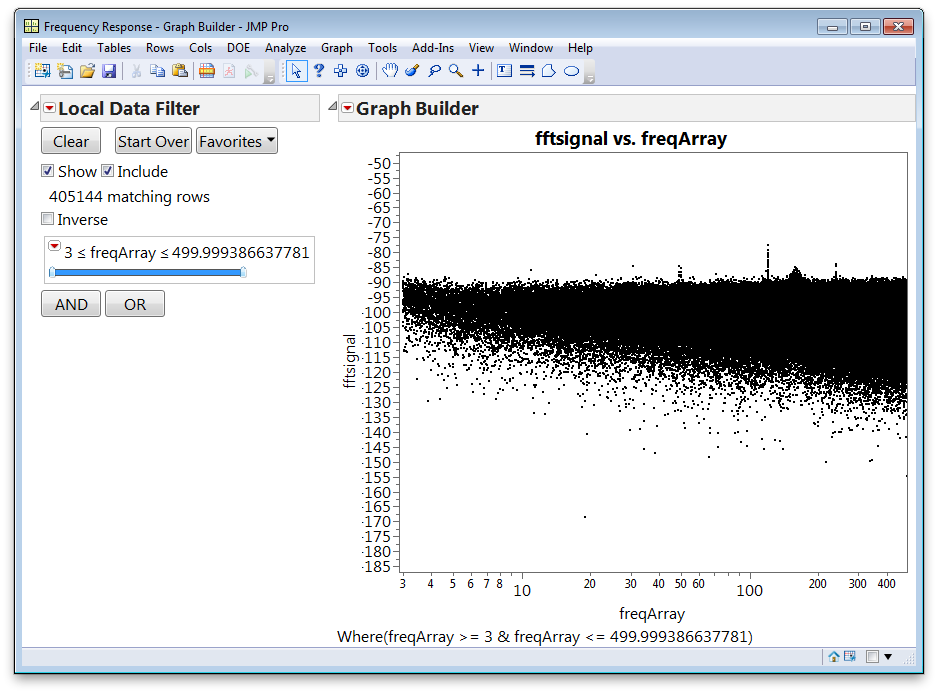Screen dimensions: 938x694
Task: Save the journal with the Save icon
Action: pos(109,71)
